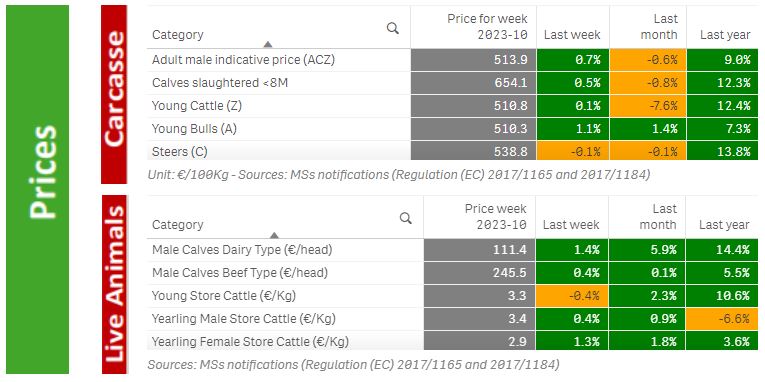The height and width of the screenshot is (382, 765).
Task: Open search in Live Animals Category column
Action: [x=405, y=218]
